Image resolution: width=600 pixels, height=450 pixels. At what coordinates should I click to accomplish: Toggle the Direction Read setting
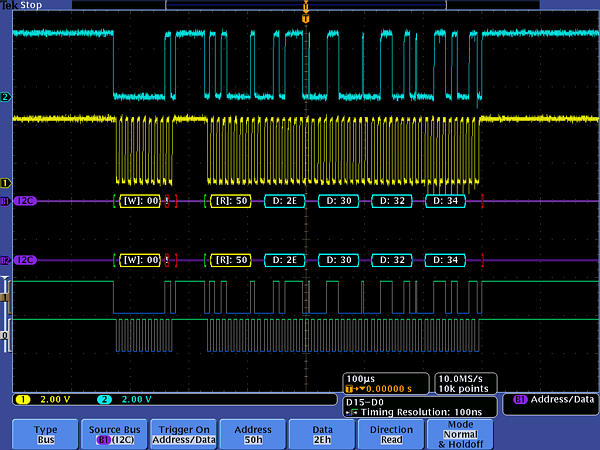tap(391, 433)
